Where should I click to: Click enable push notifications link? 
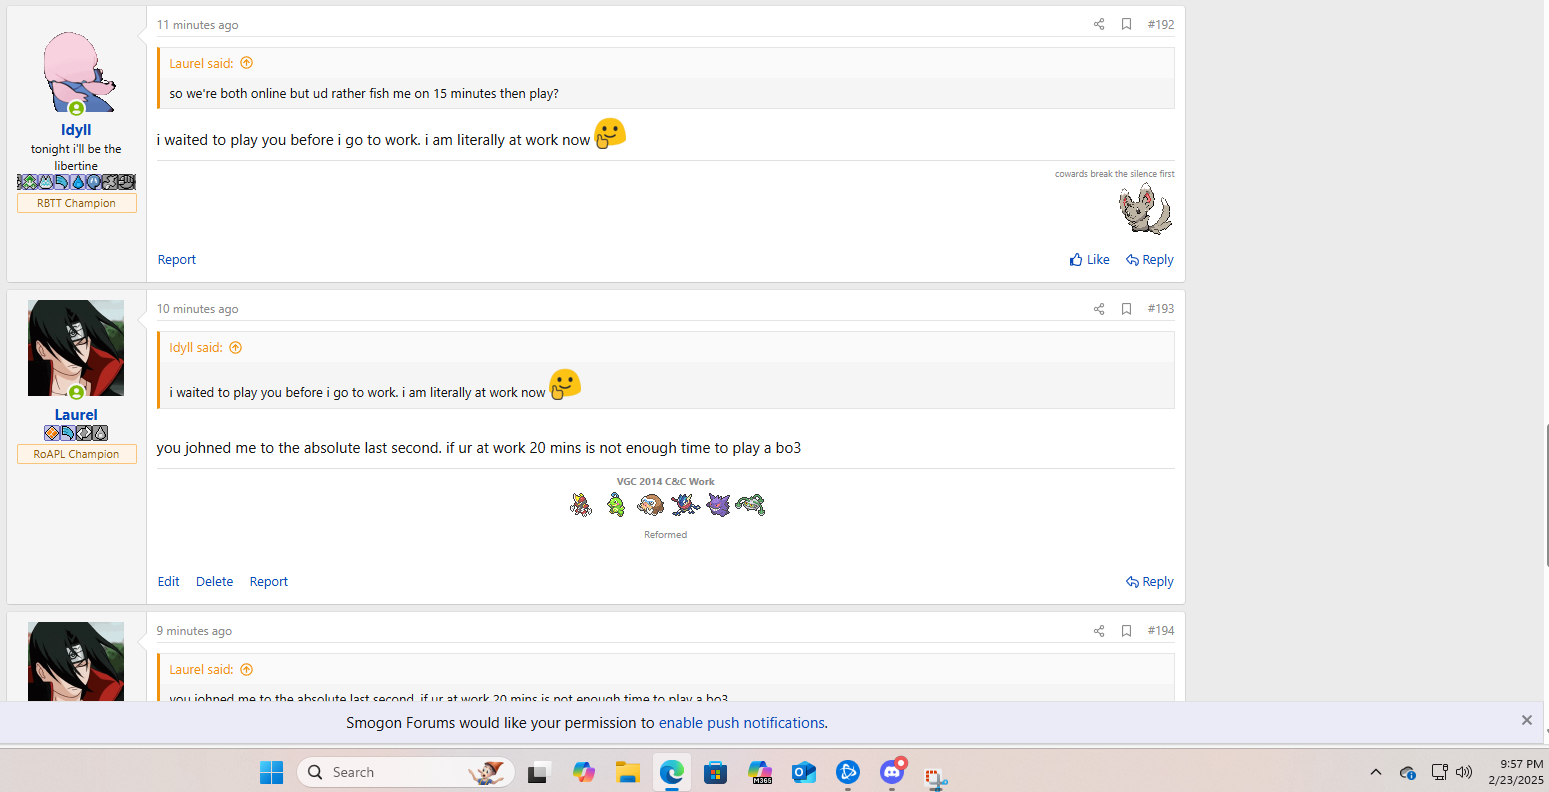pyautogui.click(x=741, y=723)
